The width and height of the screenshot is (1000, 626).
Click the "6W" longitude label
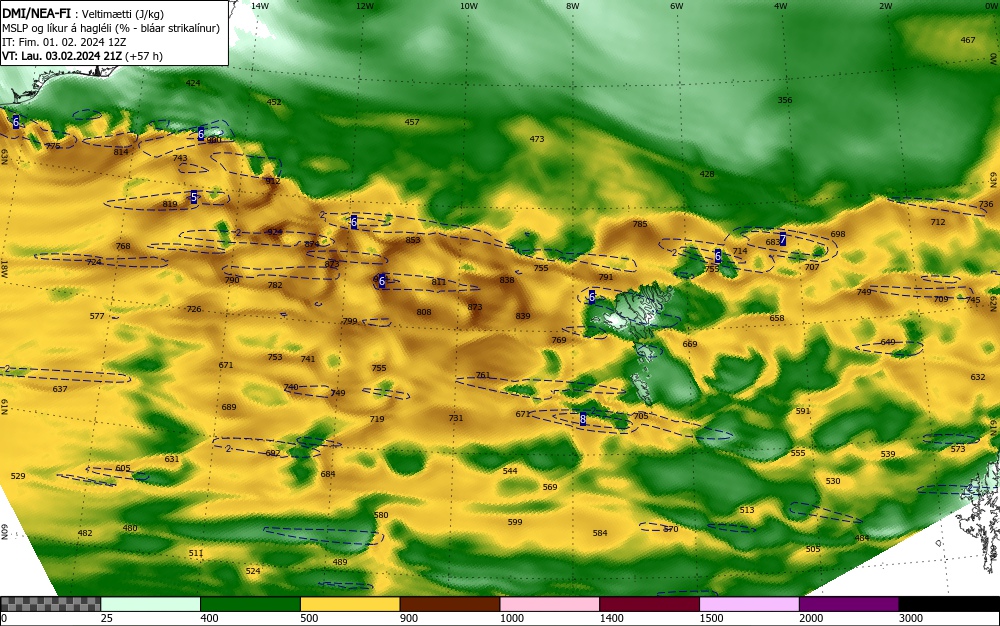677,6
